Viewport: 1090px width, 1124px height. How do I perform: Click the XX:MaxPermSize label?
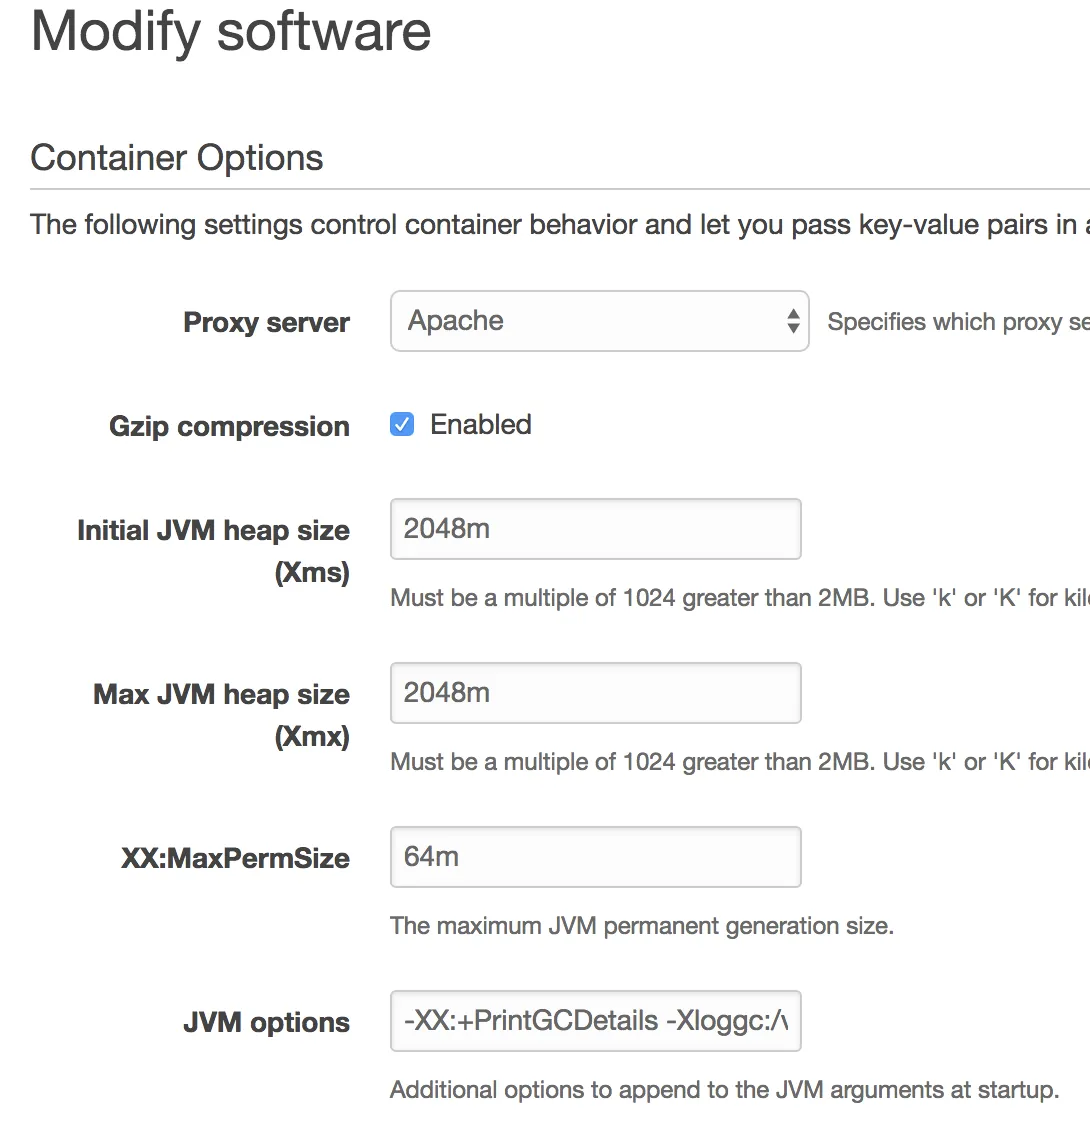tap(235, 859)
